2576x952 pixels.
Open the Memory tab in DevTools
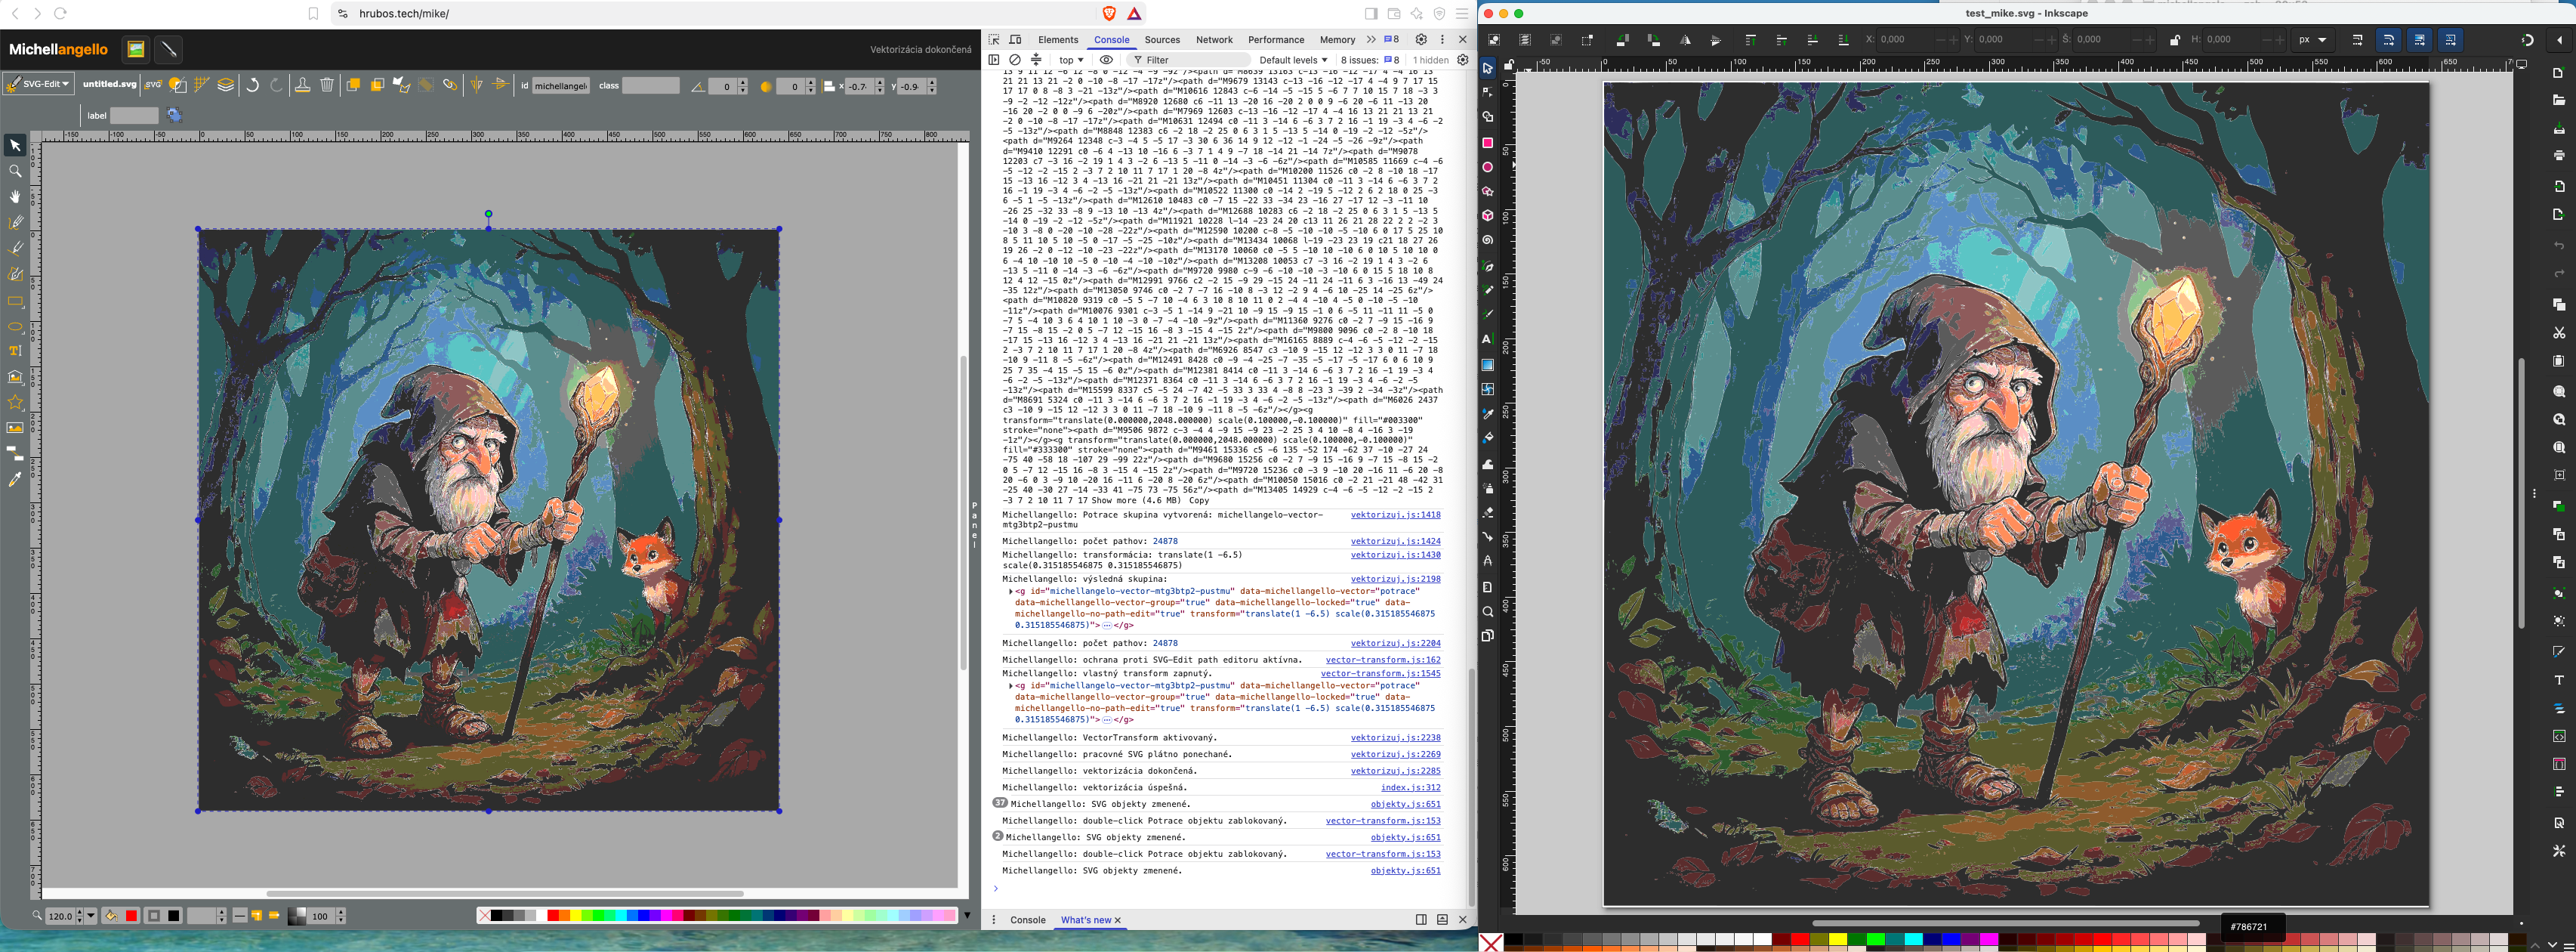coord(1337,40)
